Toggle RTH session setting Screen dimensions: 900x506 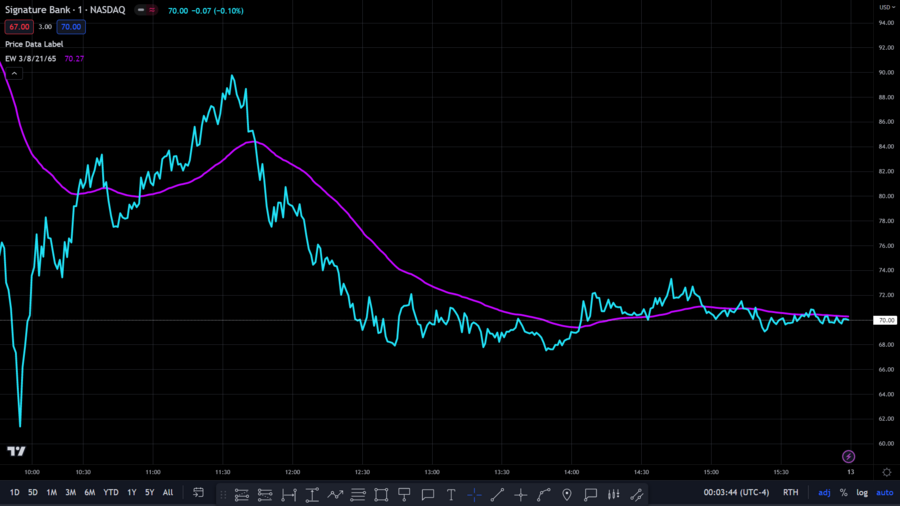click(790, 493)
